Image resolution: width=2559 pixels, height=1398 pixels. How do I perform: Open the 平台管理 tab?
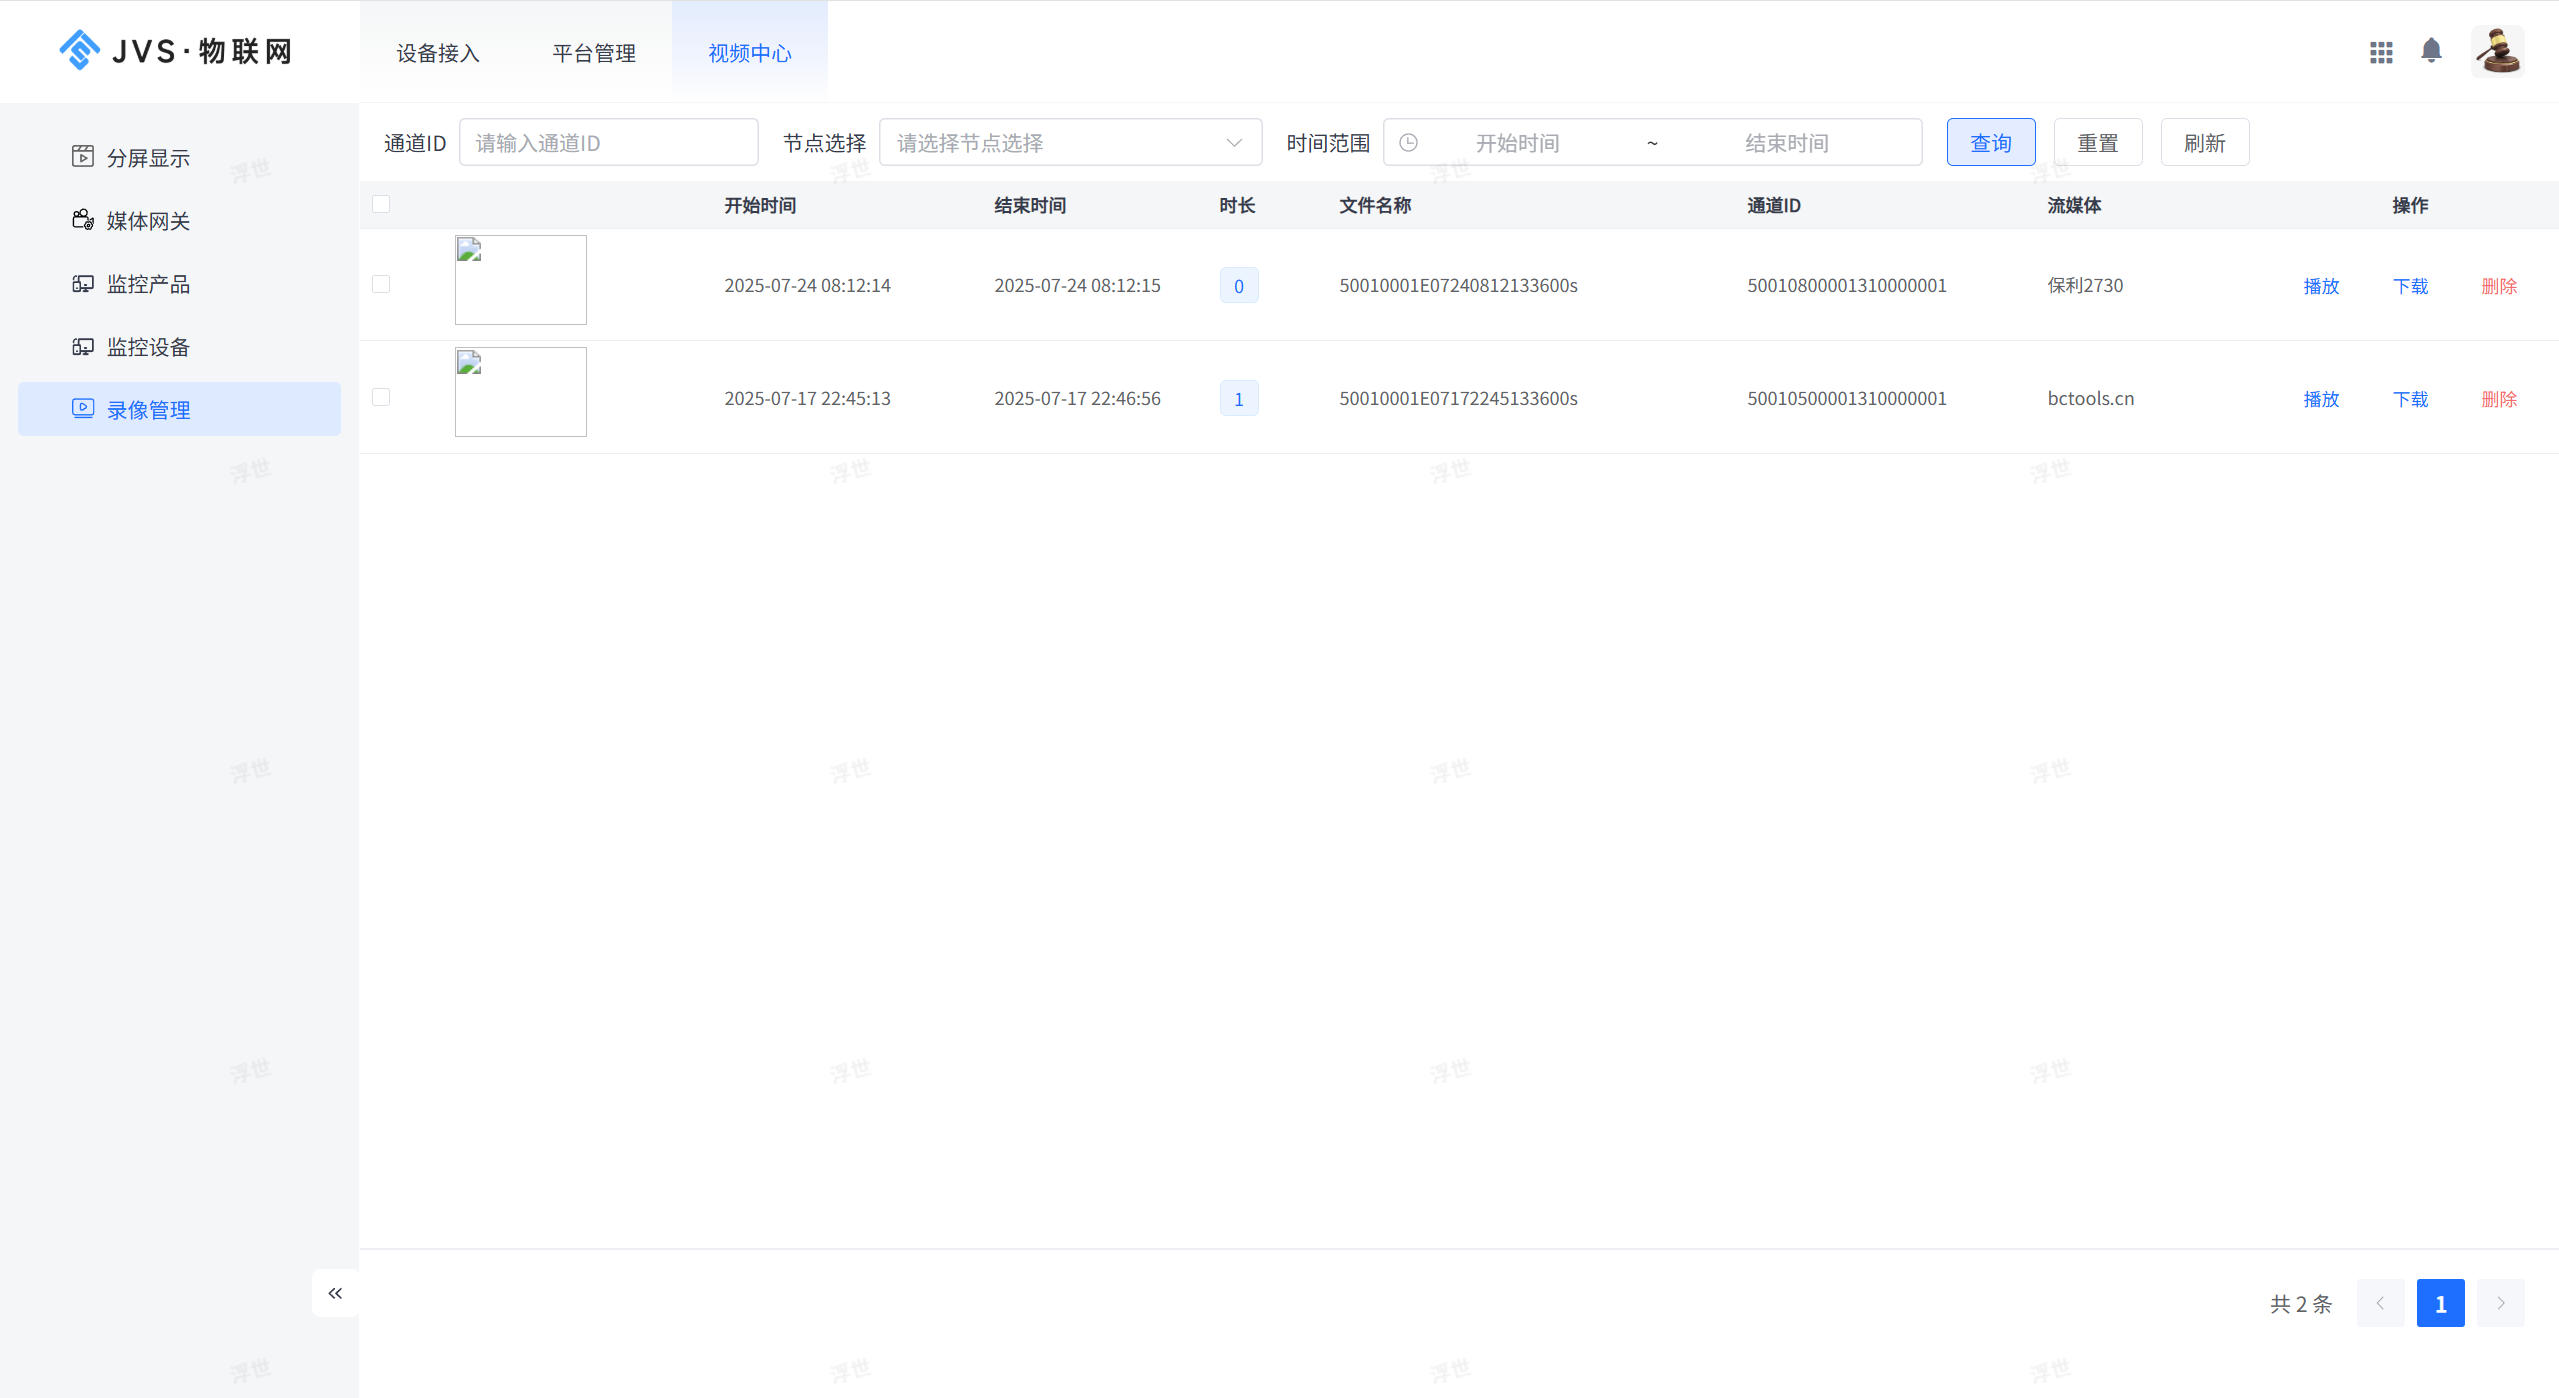coord(594,52)
